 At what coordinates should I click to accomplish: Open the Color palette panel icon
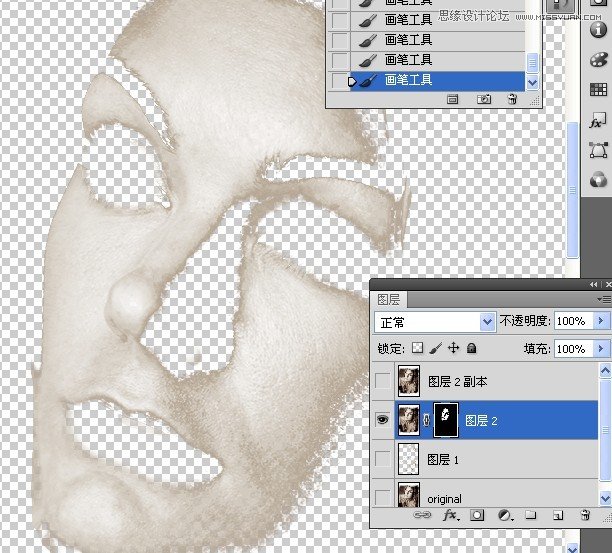tap(599, 58)
